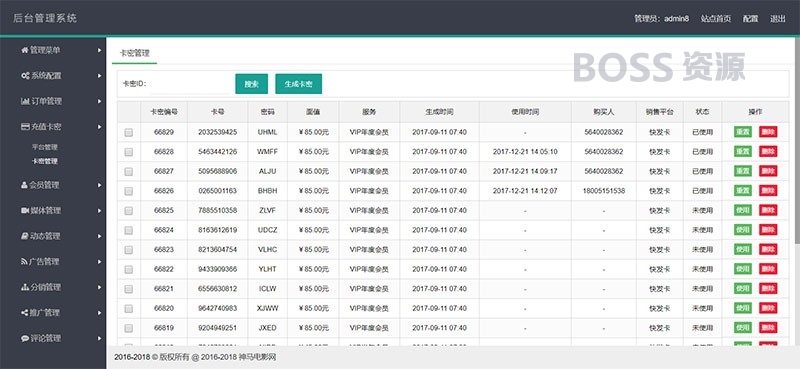Click 重置 for card 66828
Viewport: 800px width, 369px height.
tap(743, 152)
